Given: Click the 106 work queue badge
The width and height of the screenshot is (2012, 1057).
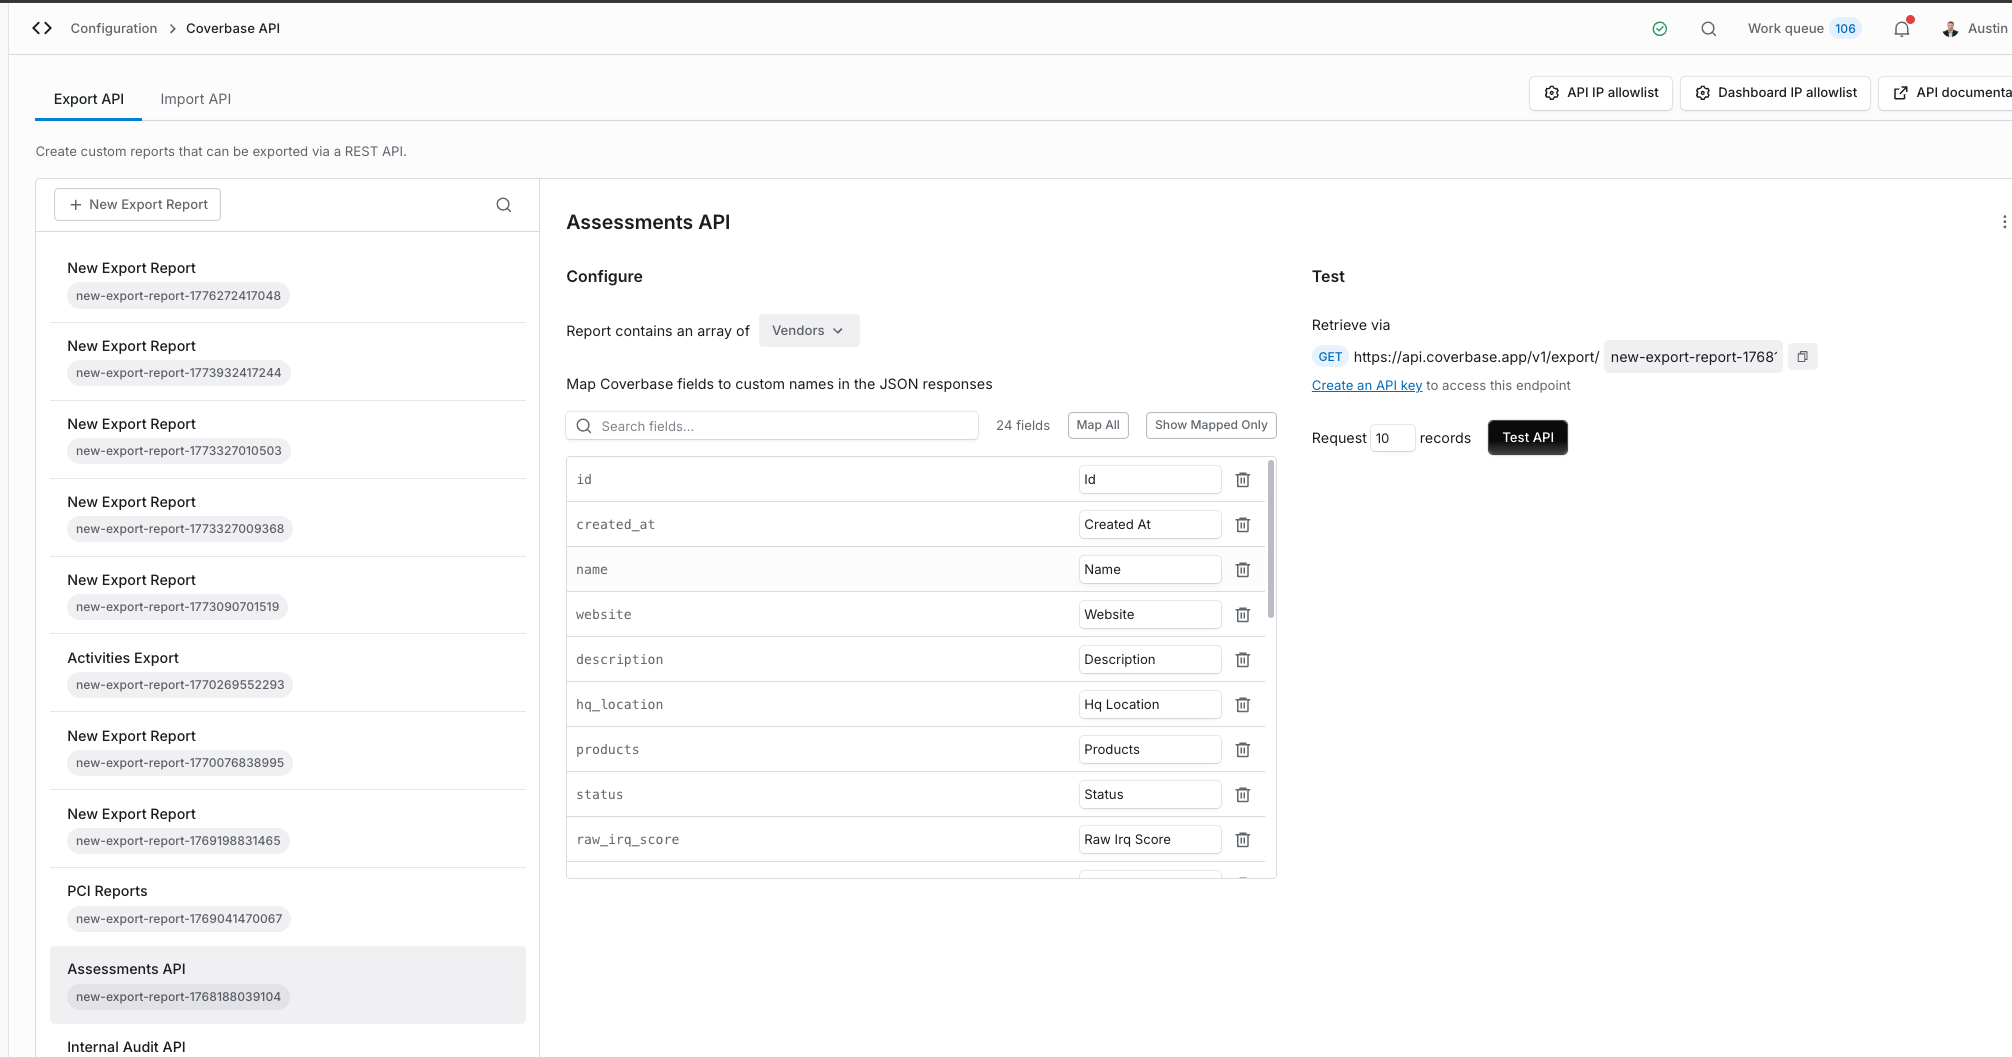Looking at the screenshot, I should pos(1845,29).
